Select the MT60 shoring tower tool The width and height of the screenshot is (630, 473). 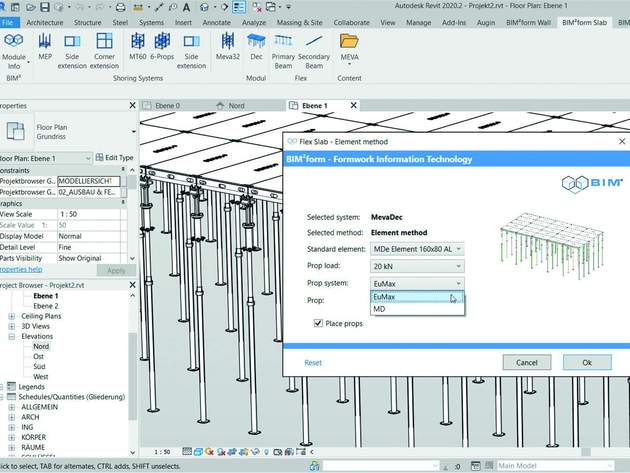[137, 47]
